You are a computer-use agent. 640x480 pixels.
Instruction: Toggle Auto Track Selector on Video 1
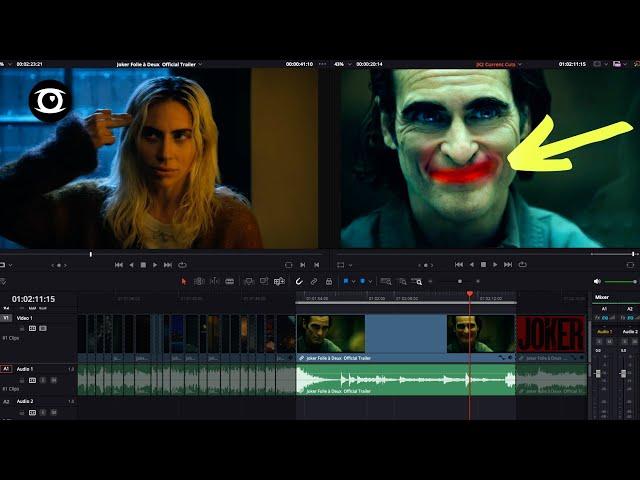point(32,328)
